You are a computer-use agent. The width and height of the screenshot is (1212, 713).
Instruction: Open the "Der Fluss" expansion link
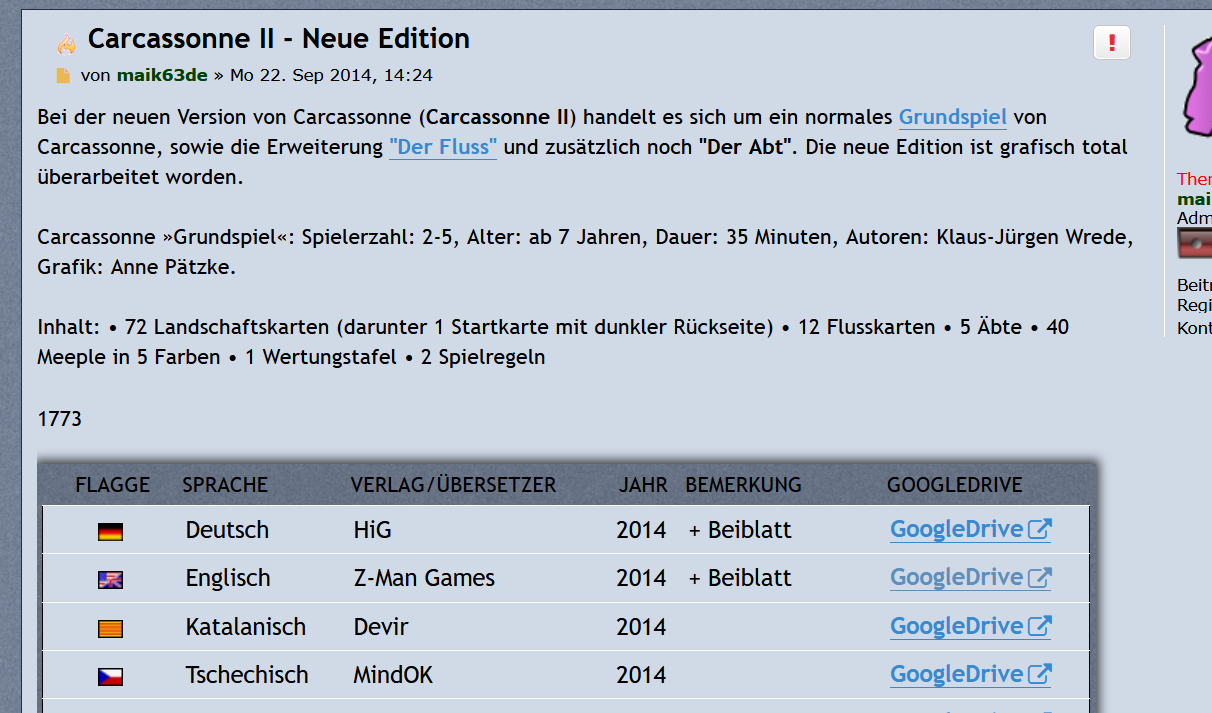pyautogui.click(x=442, y=147)
